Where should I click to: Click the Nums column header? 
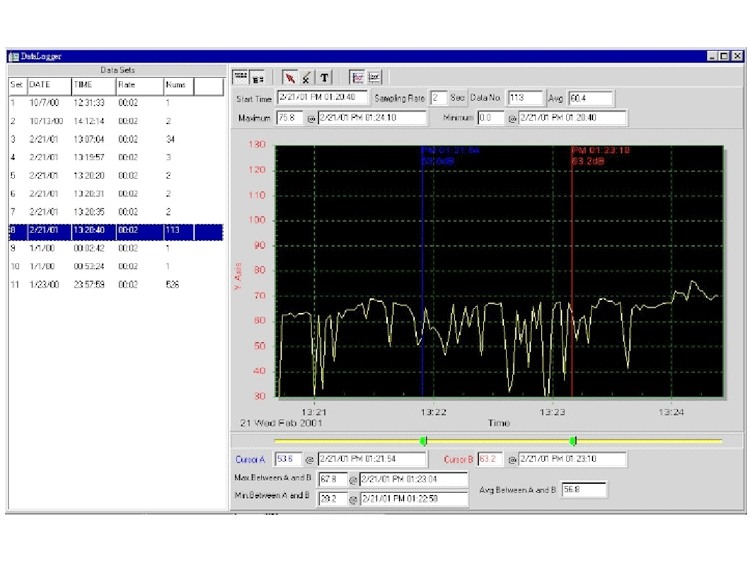point(178,85)
